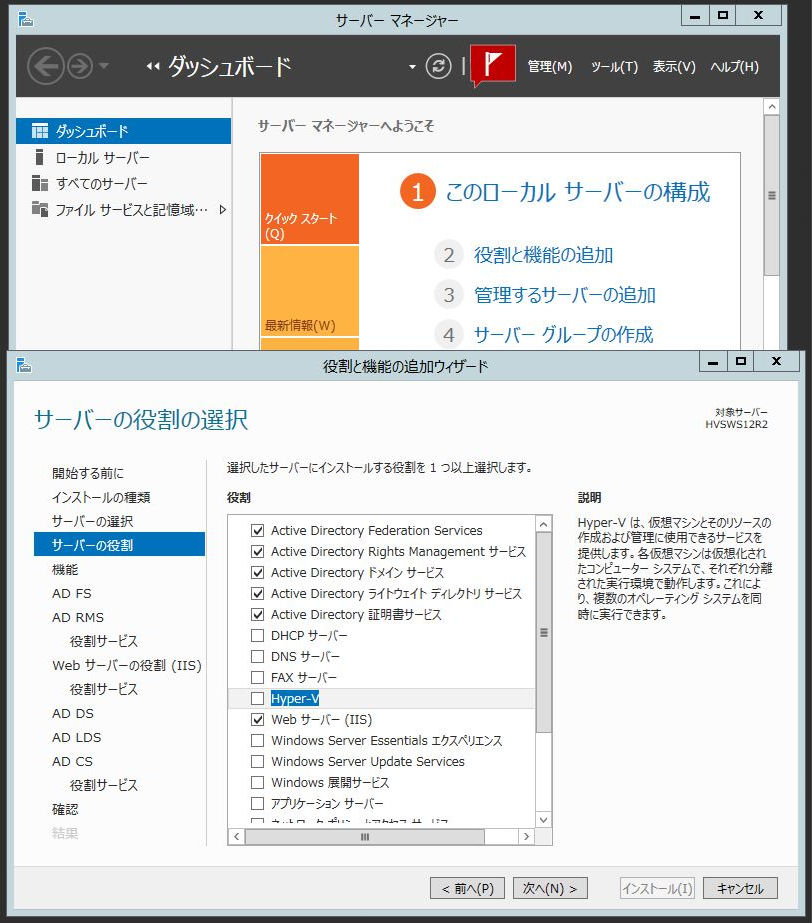
Task: Uncheck Active Directory Rights Management サービス
Action: coord(257,552)
